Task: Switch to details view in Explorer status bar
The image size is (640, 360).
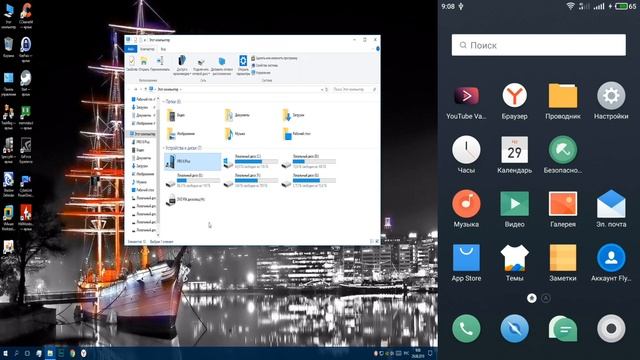Action: click(x=371, y=241)
